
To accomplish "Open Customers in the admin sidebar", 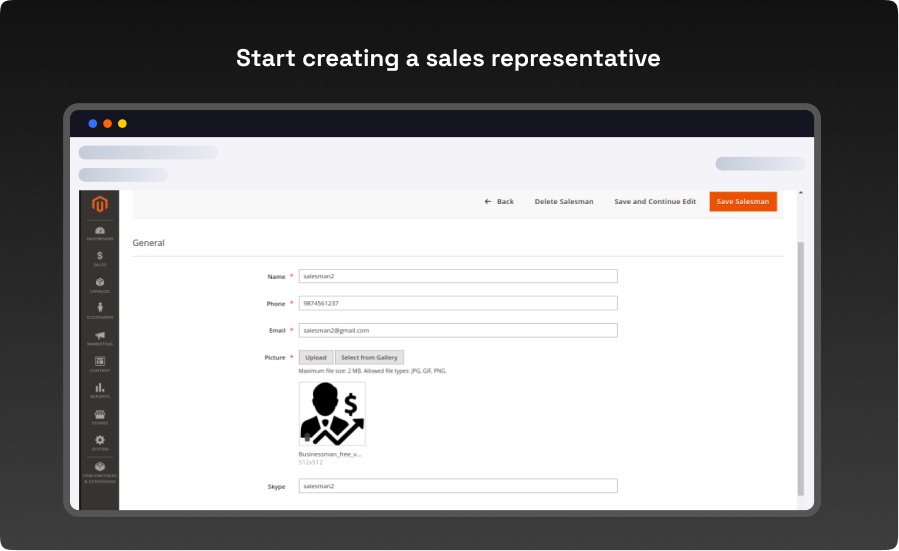I will [x=100, y=311].
